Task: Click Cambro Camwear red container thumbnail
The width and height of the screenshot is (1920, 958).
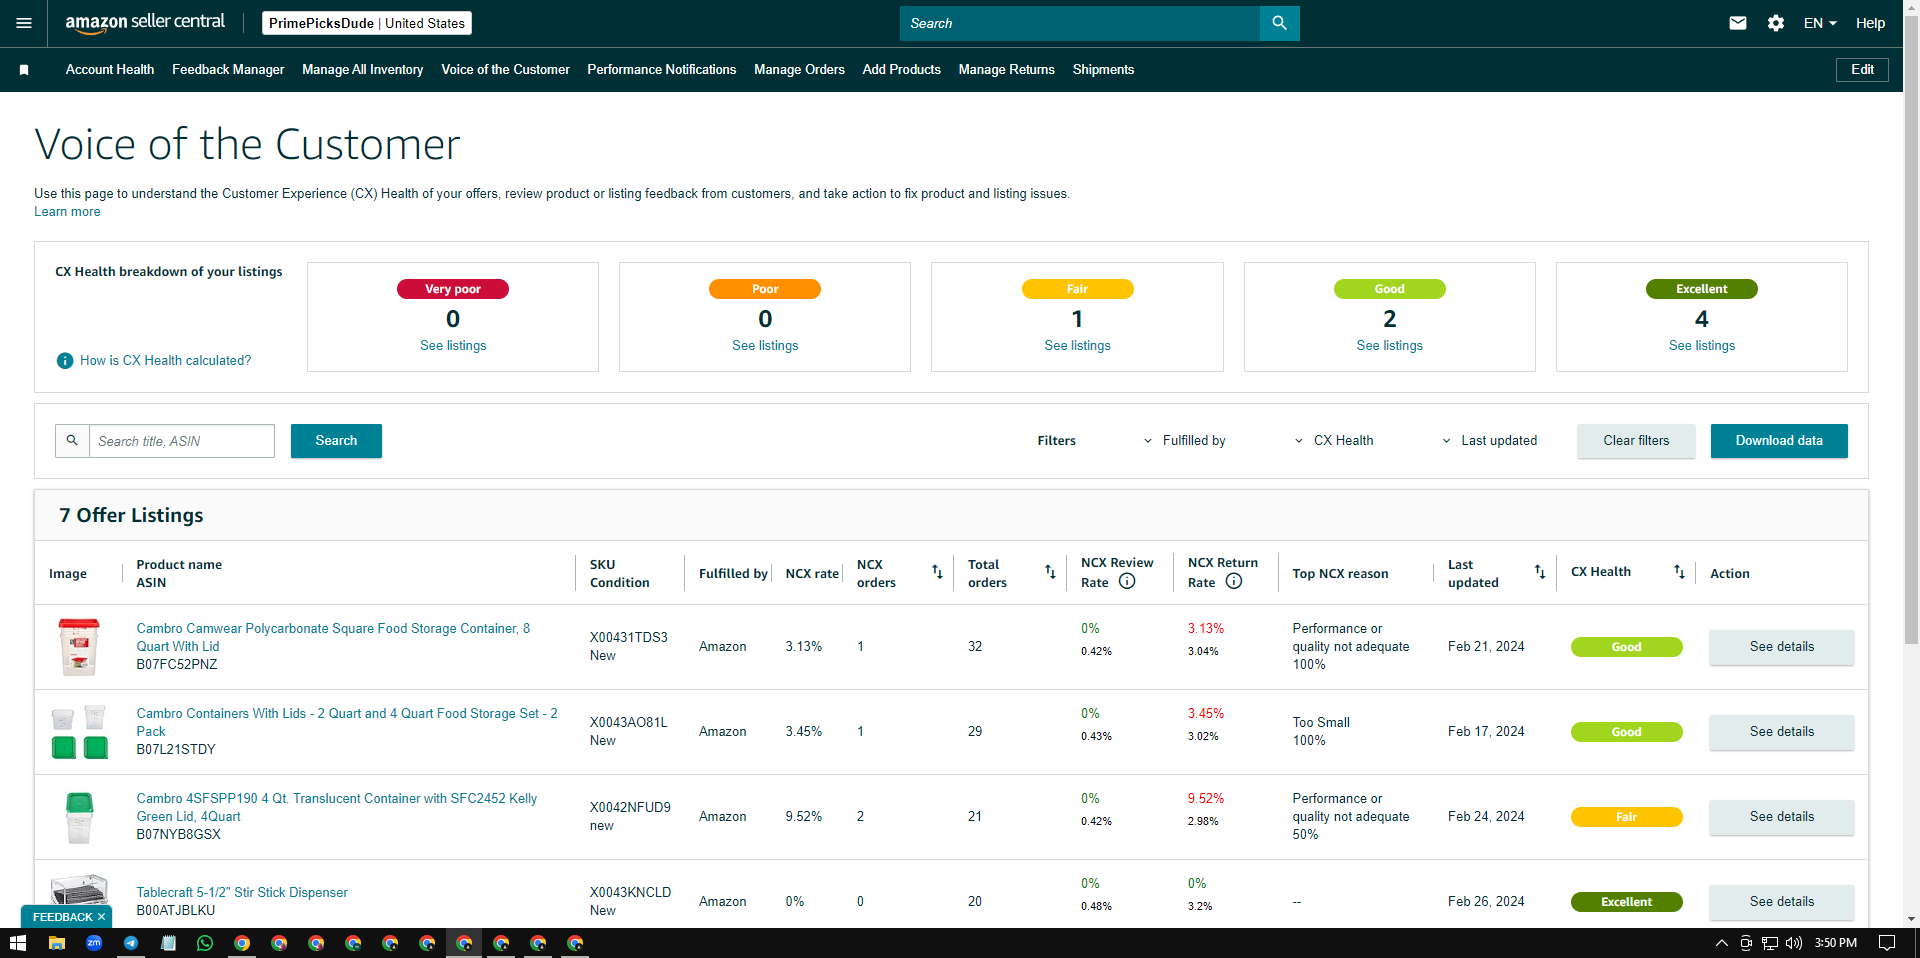Action: (x=79, y=647)
